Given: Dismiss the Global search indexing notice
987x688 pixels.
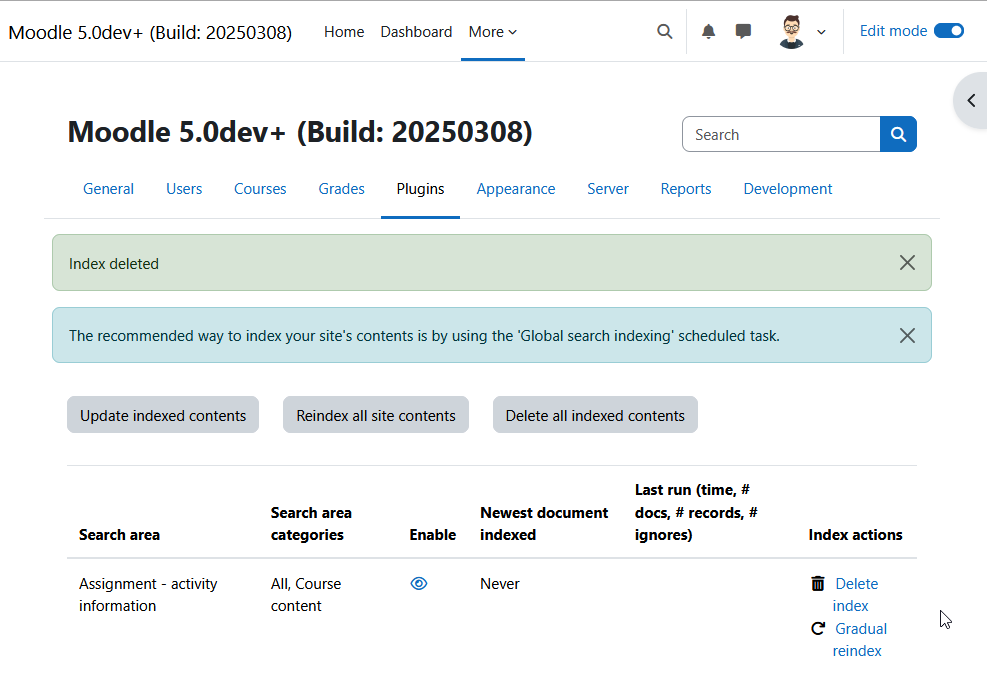Looking at the screenshot, I should [907, 336].
